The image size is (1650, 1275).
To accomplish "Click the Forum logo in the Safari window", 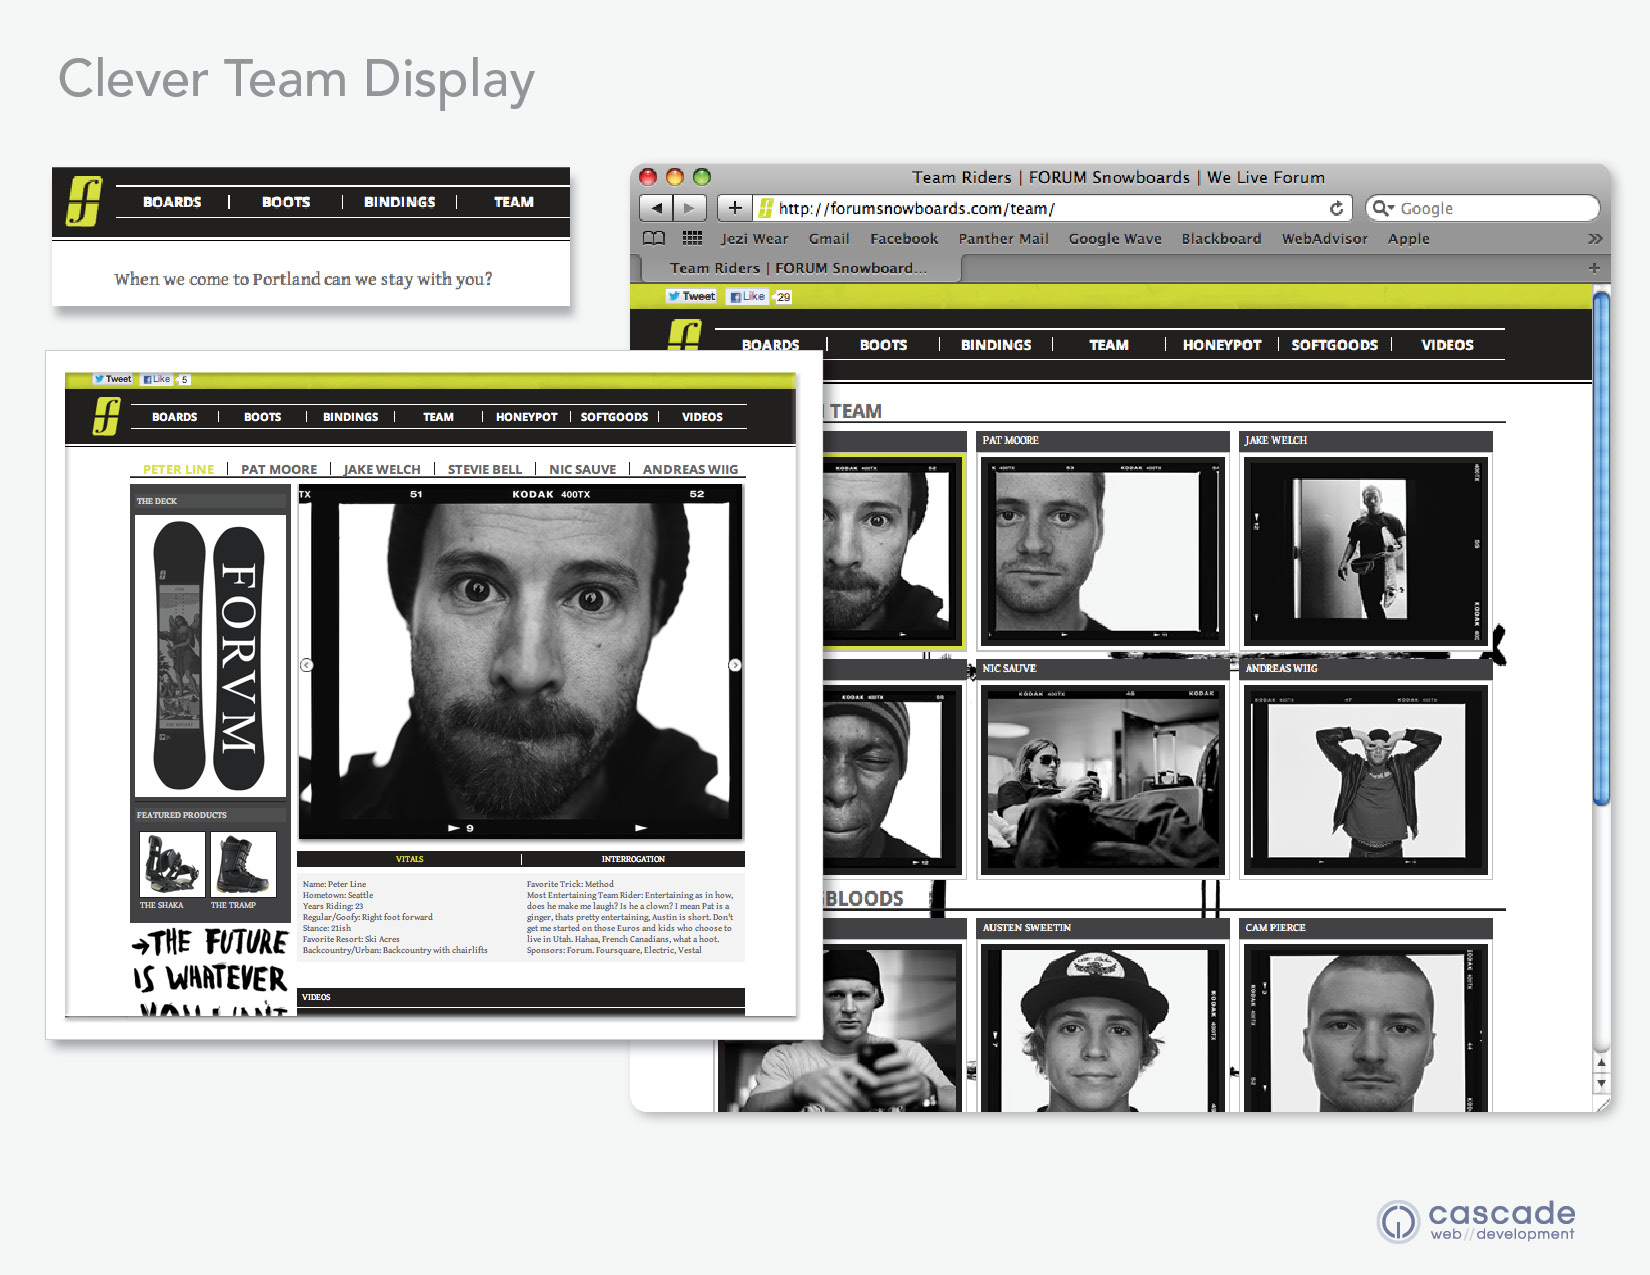I will coord(685,335).
